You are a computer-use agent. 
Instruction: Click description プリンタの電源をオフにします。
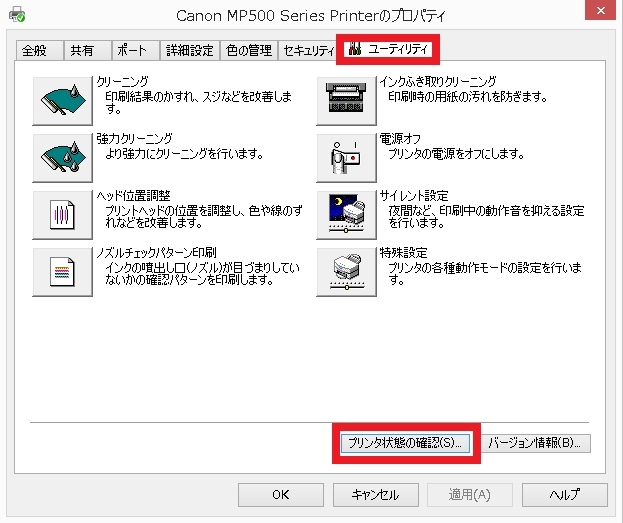pos(456,153)
